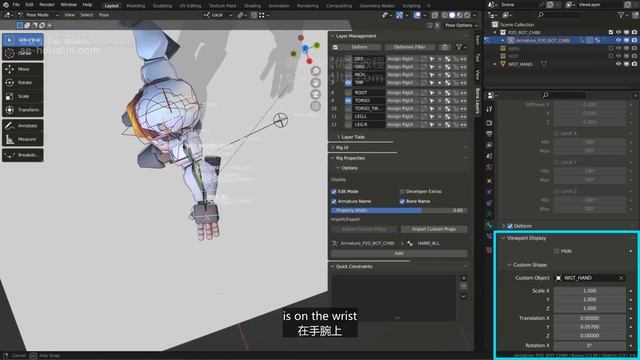The image size is (640, 360).
Task: Switch perspective/orthographic grid icon
Action: (316, 106)
